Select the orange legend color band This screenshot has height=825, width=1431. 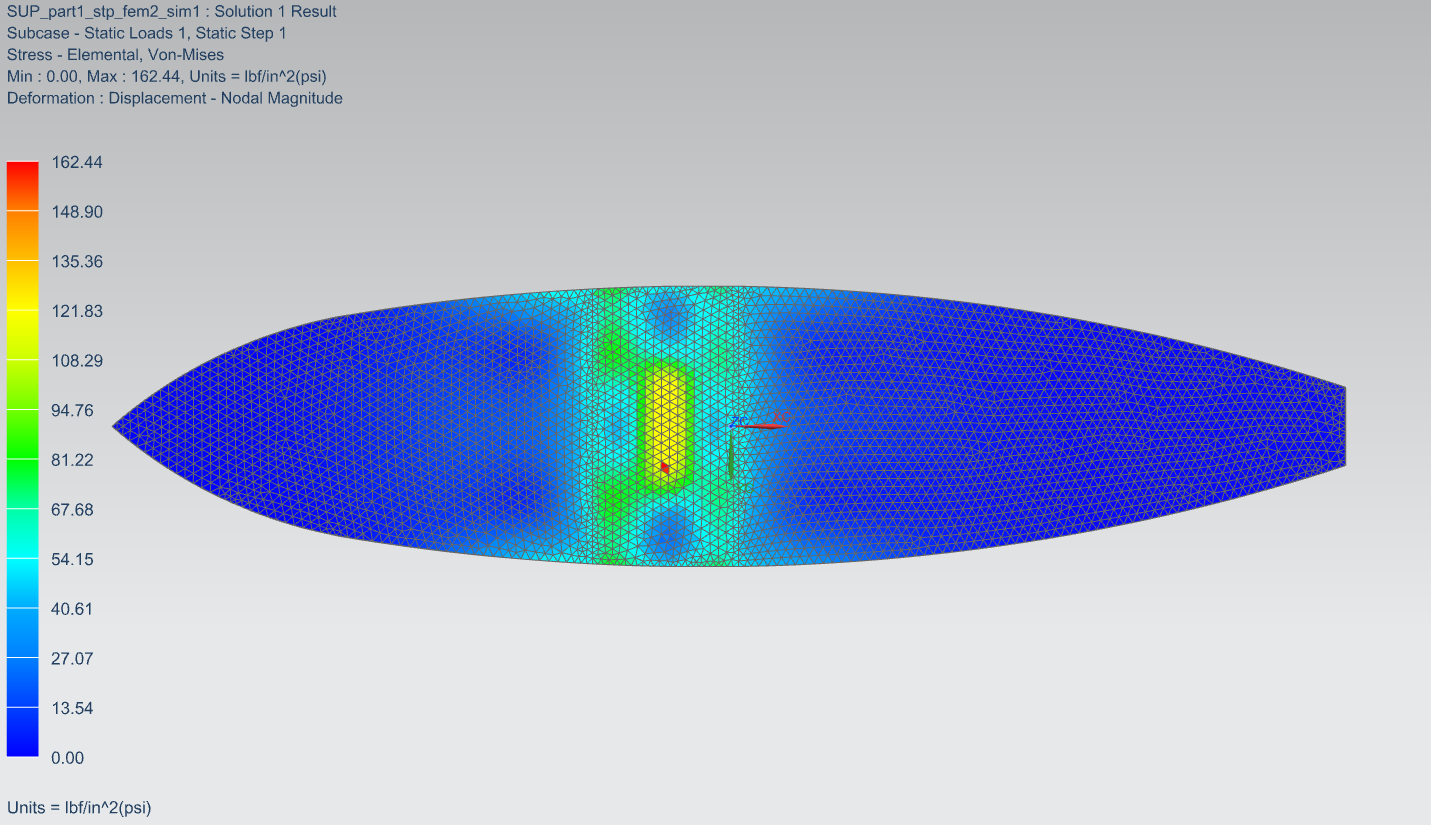(x=22, y=235)
